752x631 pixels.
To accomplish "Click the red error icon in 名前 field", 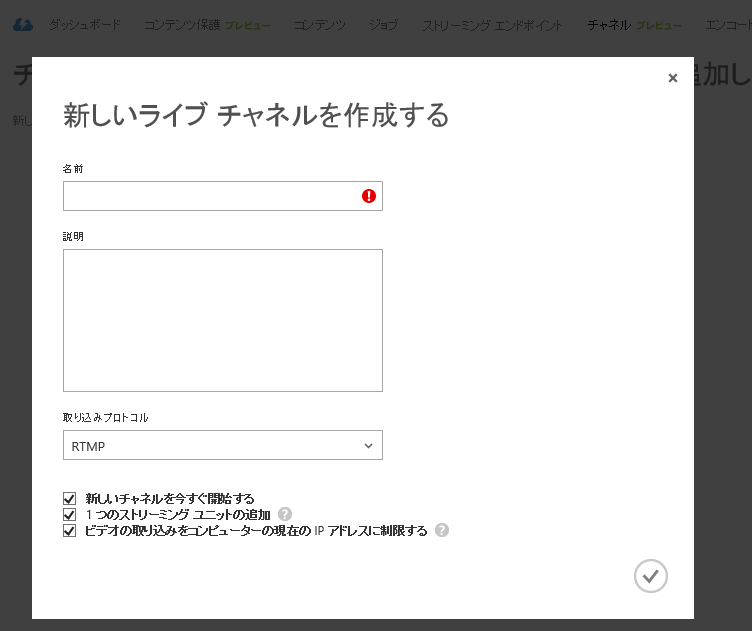I will click(x=369, y=196).
